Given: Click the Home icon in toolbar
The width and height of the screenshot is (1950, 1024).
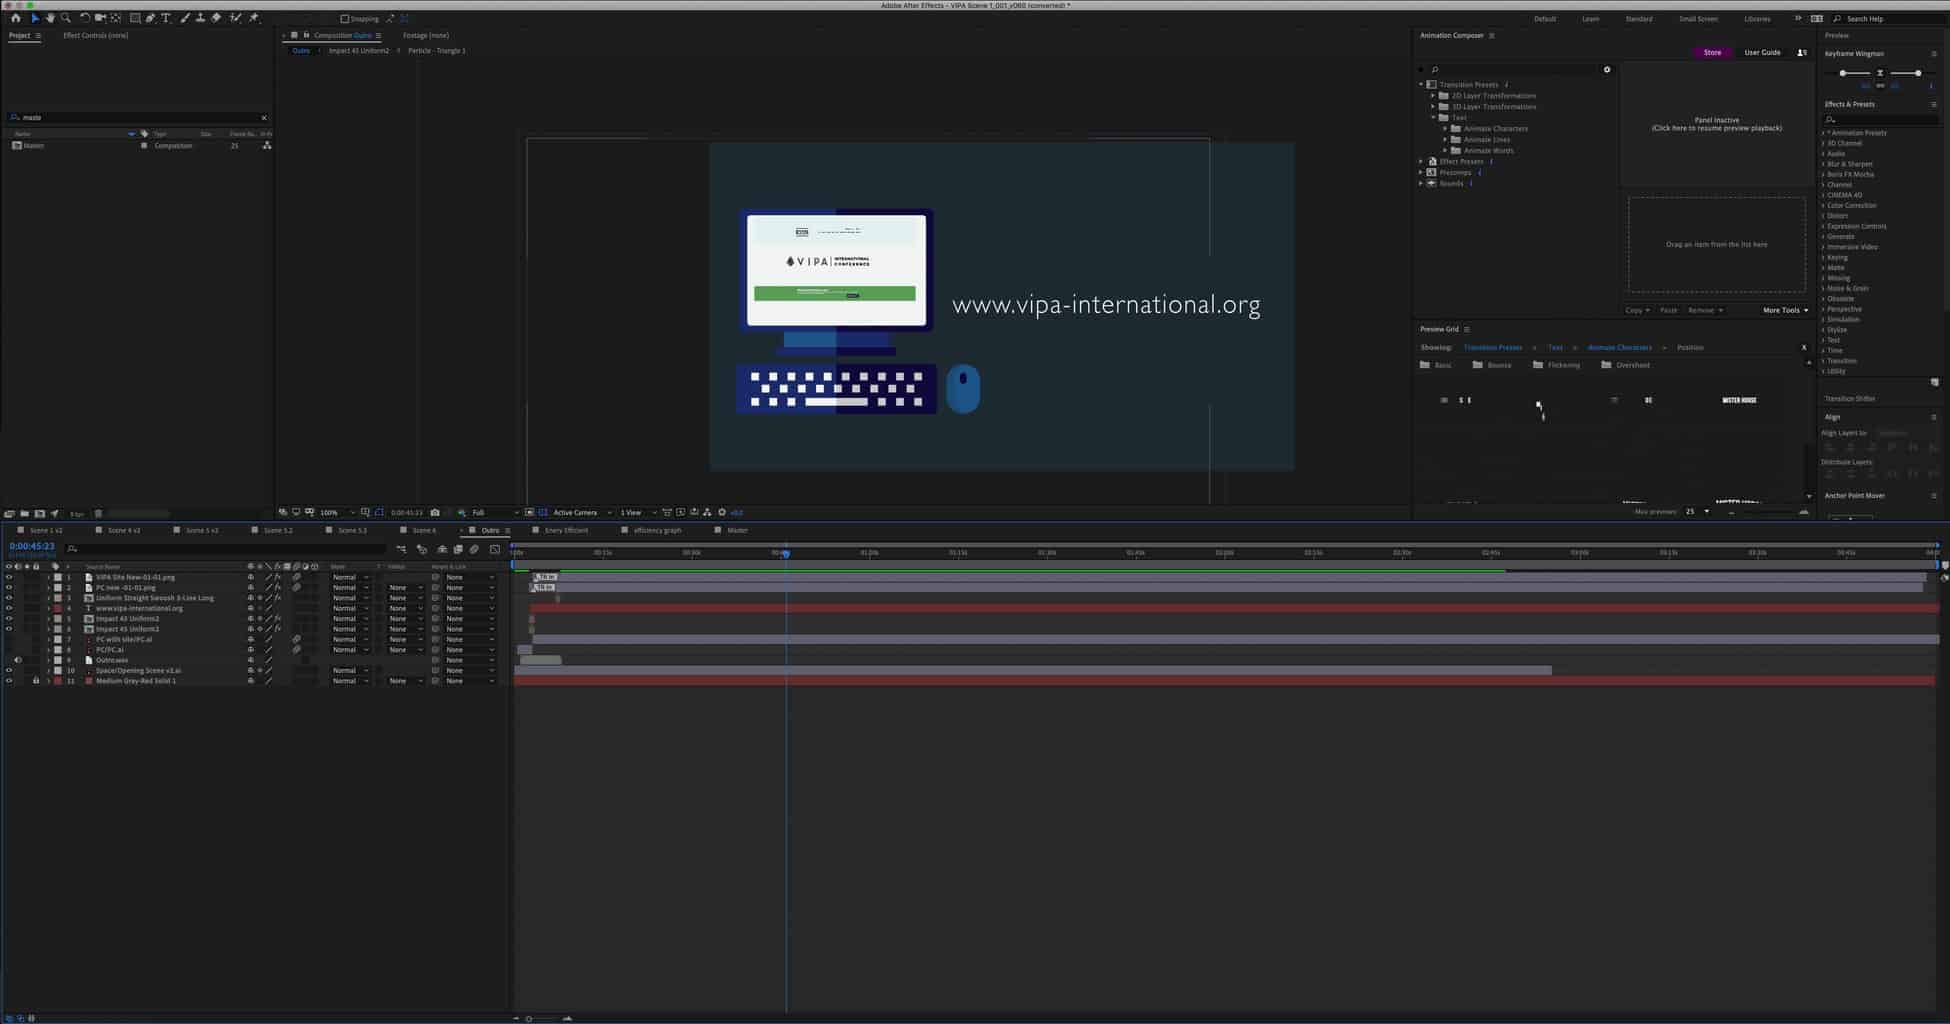Looking at the screenshot, I should [x=15, y=18].
